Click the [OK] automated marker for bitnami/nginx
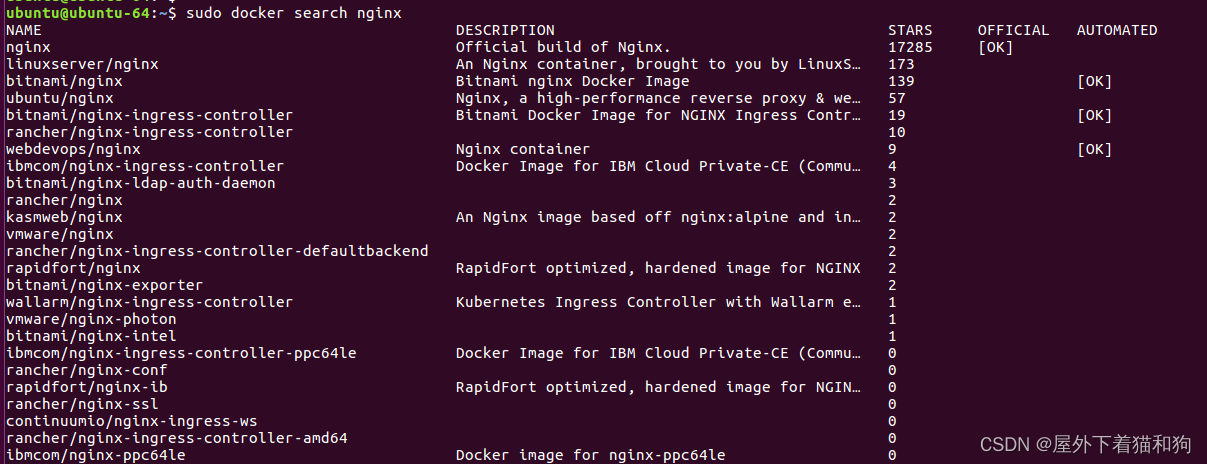Screen dimensions: 1207x464 1094,81
